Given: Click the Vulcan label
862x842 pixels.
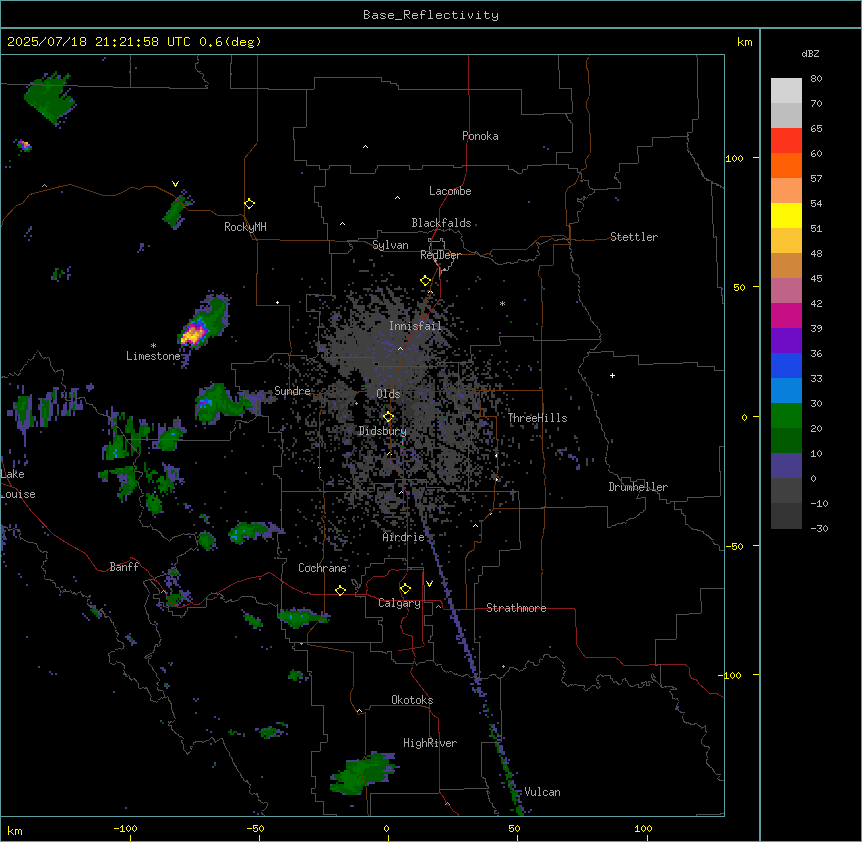Looking at the screenshot, I should tap(542, 792).
